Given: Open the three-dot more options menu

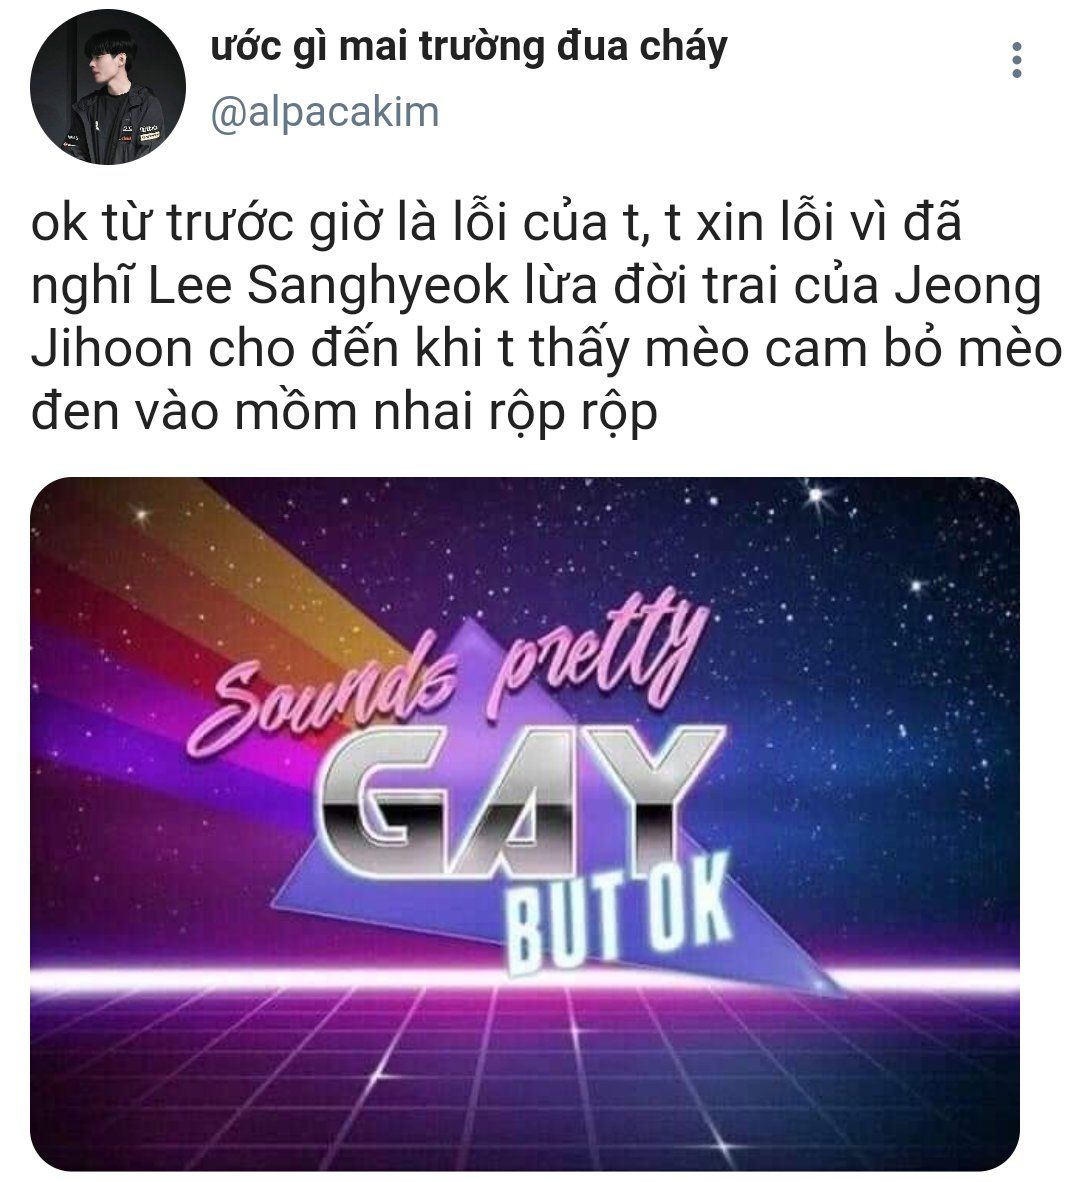Looking at the screenshot, I should click(x=1017, y=60).
